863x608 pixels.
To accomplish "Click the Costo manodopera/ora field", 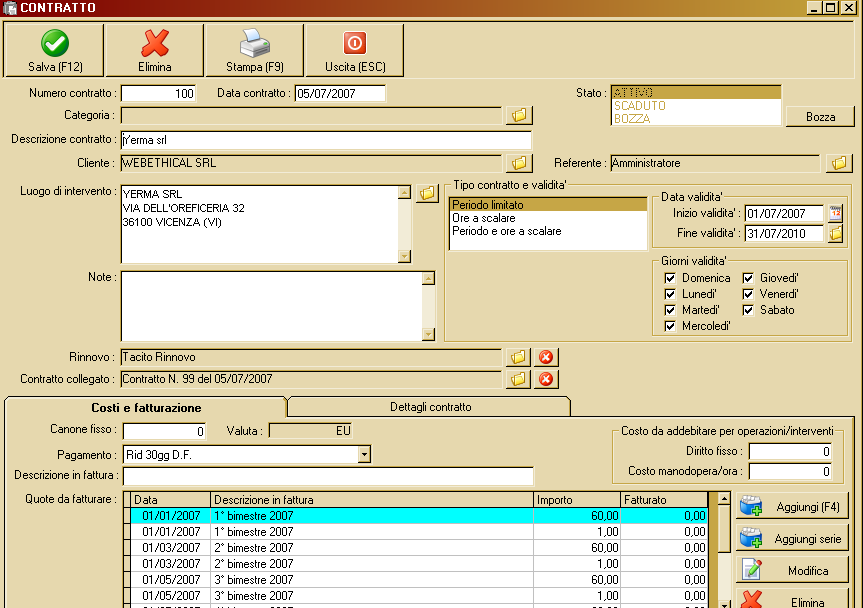I will (790, 472).
